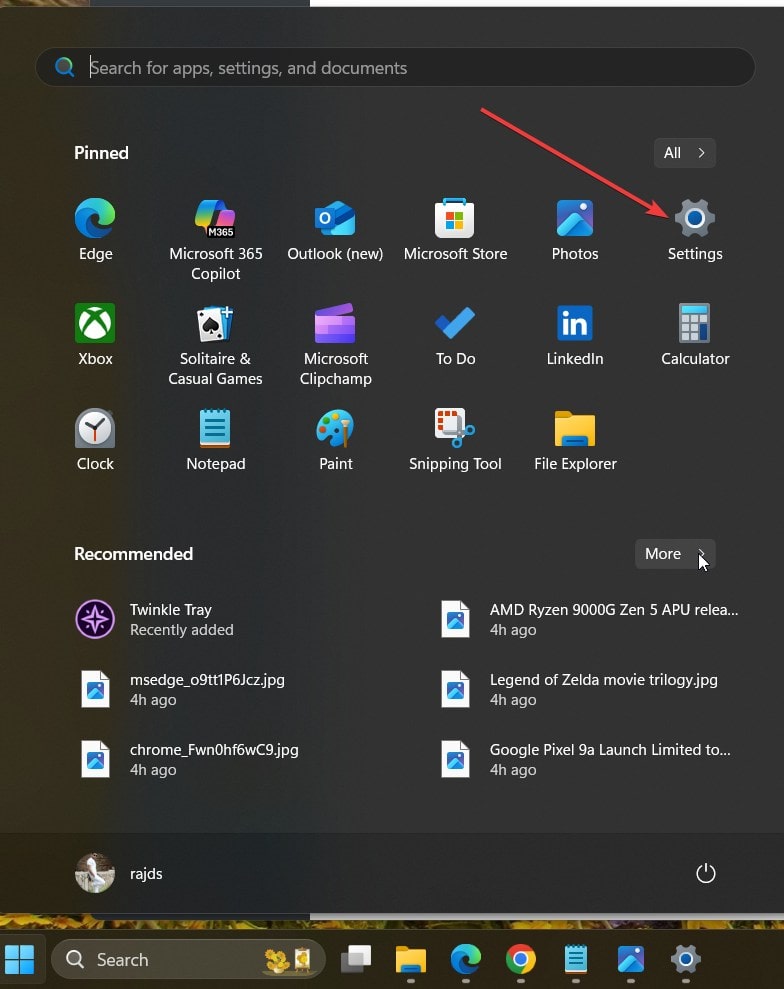
Task: Open the Calculator app
Action: (x=694, y=335)
